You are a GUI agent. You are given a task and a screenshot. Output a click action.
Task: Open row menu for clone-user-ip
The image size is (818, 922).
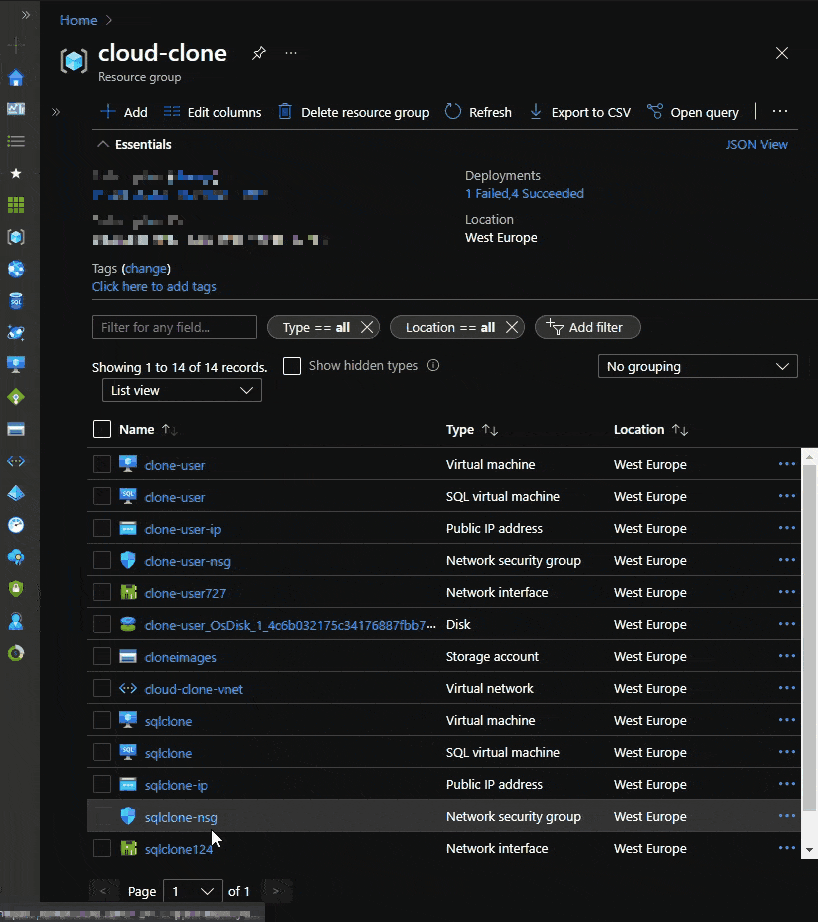(x=786, y=528)
